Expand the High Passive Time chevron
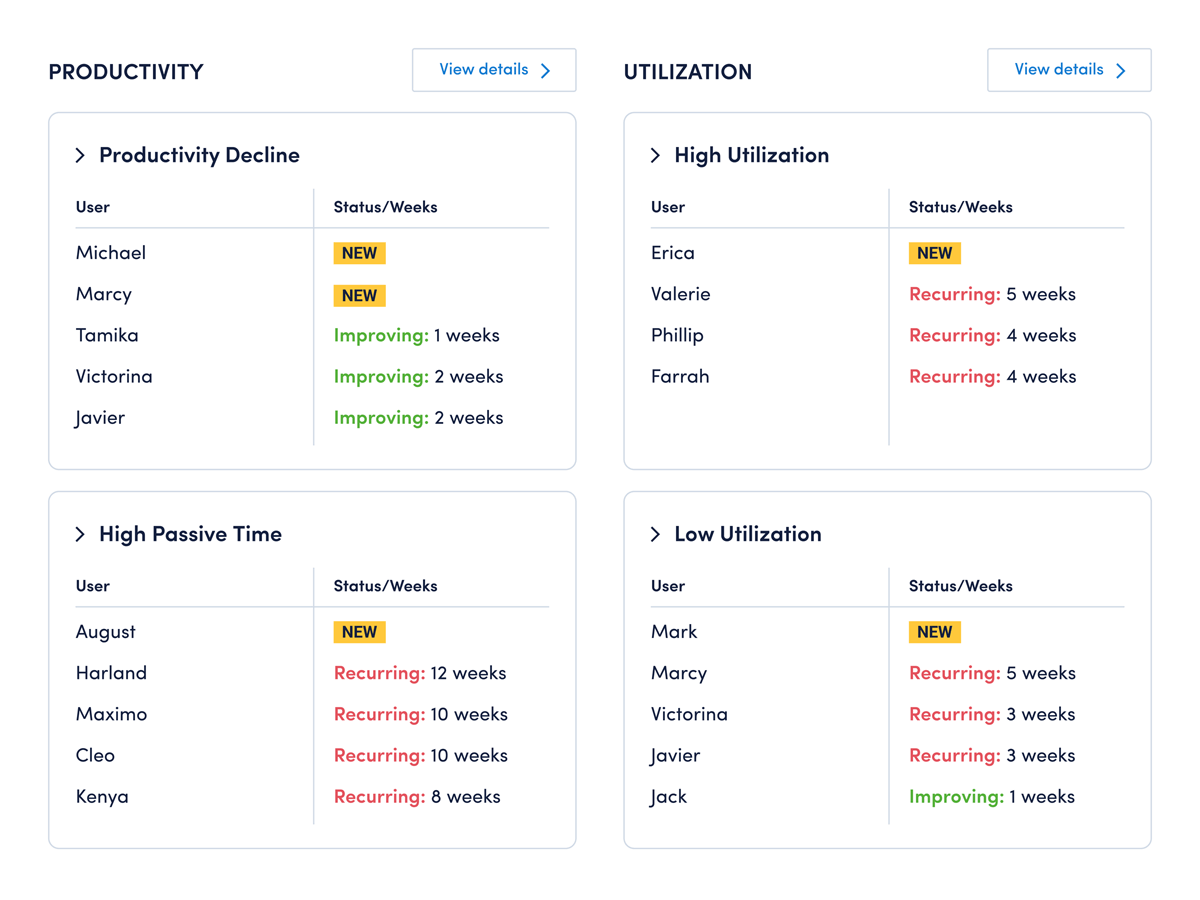 click(80, 534)
